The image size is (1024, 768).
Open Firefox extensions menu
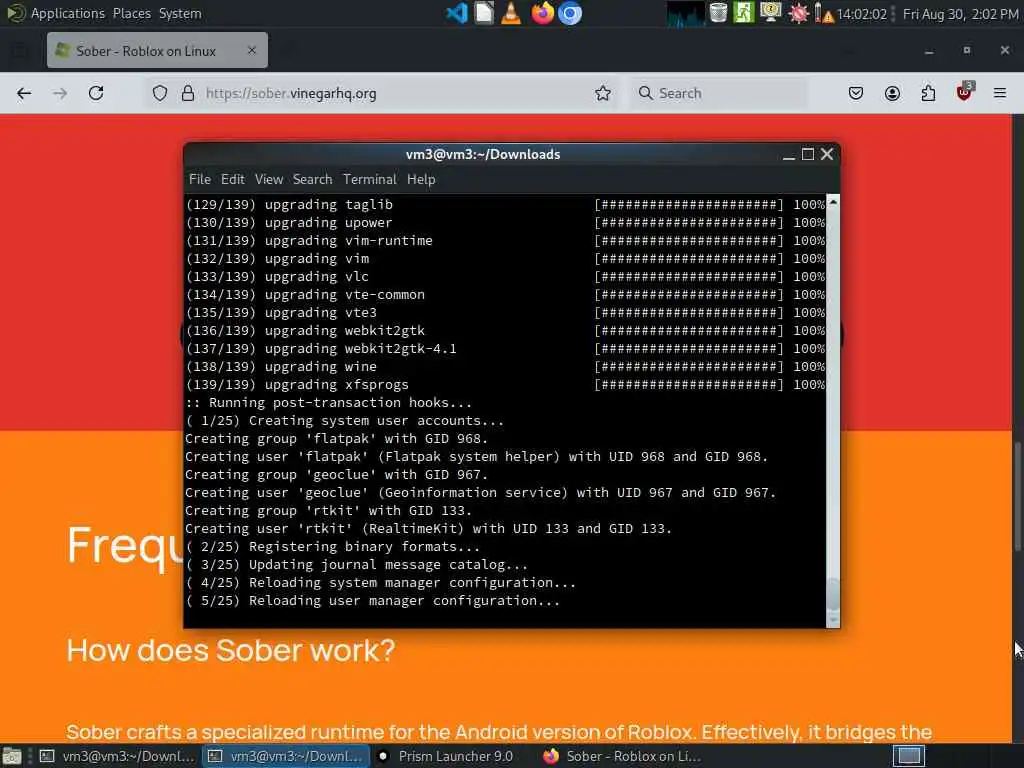tap(928, 93)
